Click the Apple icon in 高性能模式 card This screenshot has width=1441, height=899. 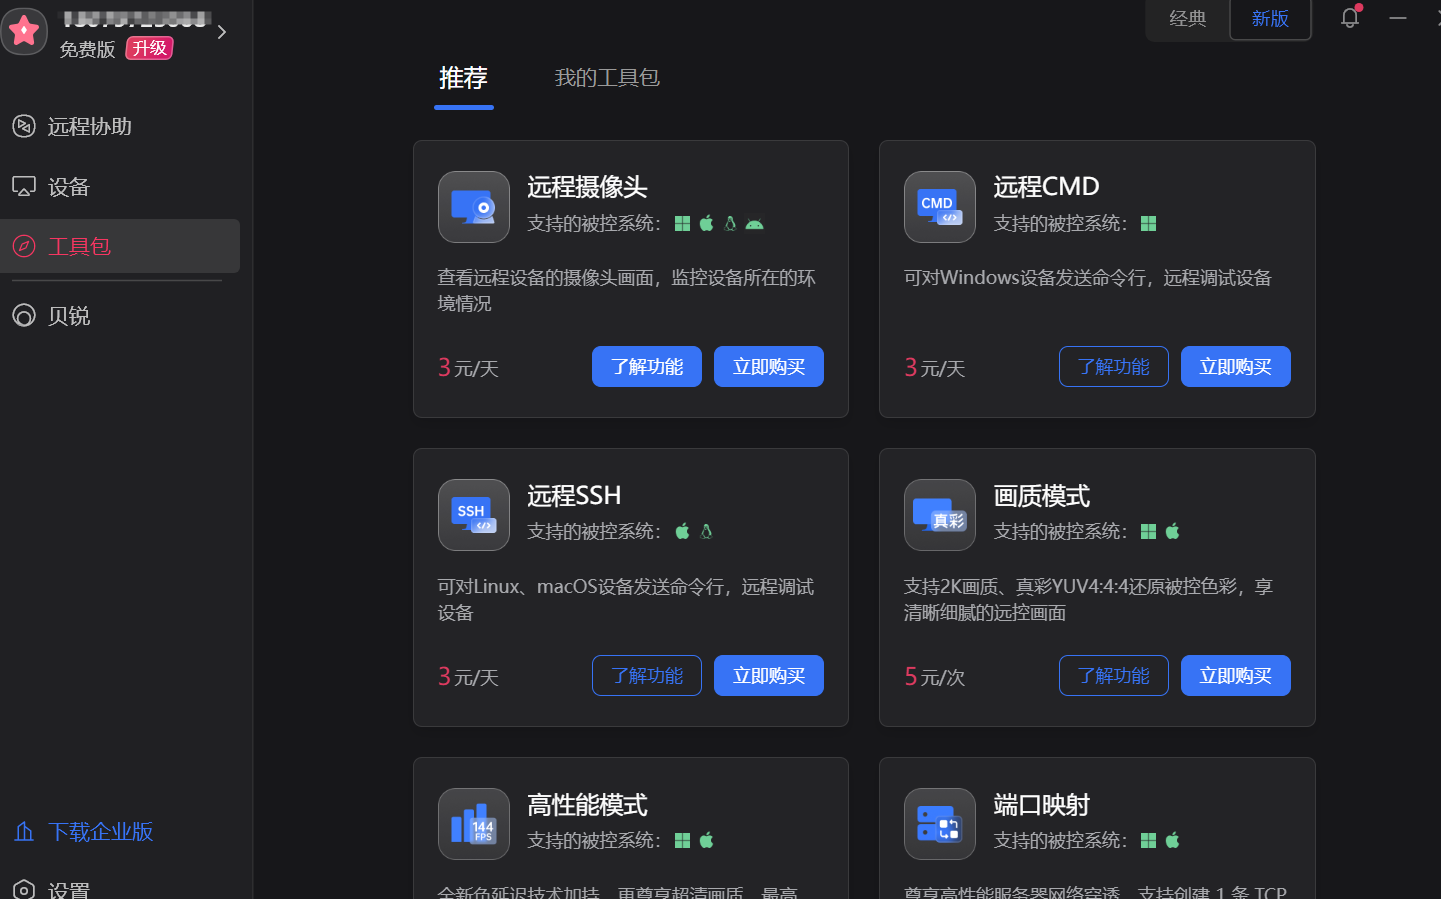click(x=706, y=840)
